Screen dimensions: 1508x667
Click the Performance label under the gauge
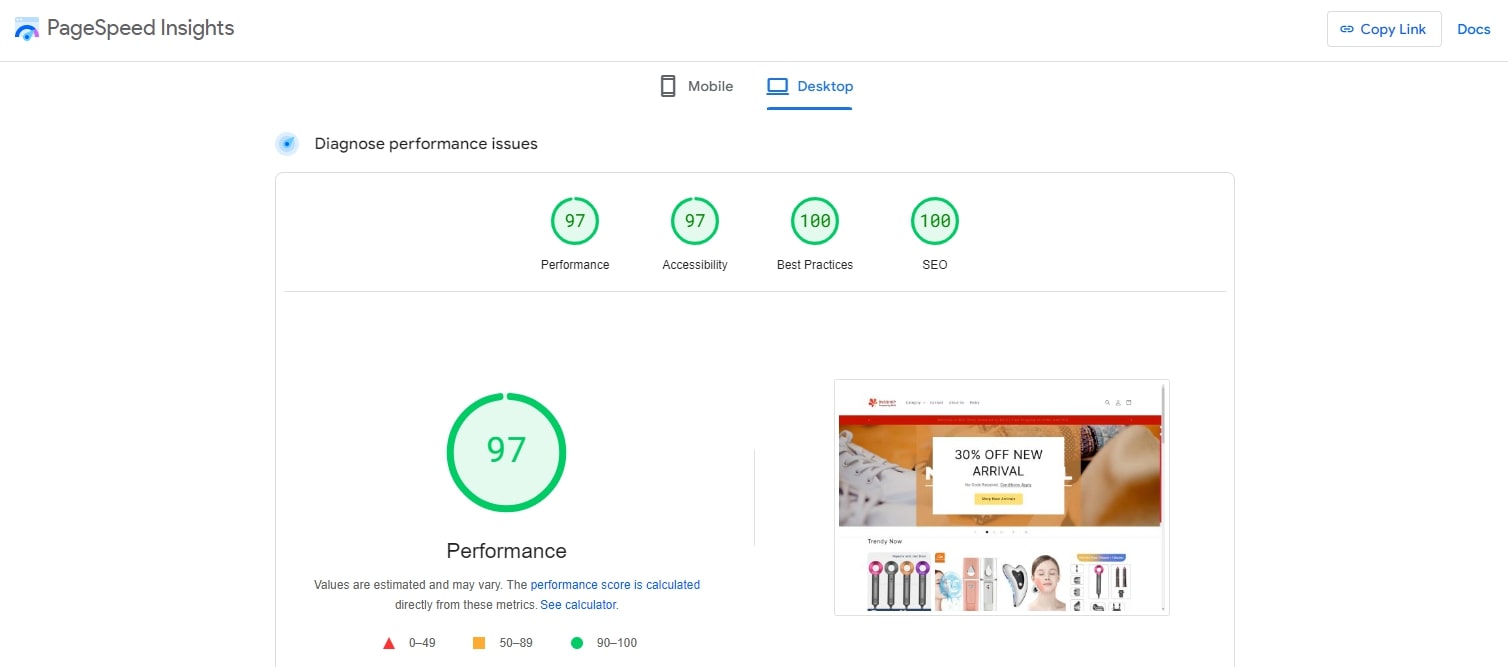tap(575, 265)
